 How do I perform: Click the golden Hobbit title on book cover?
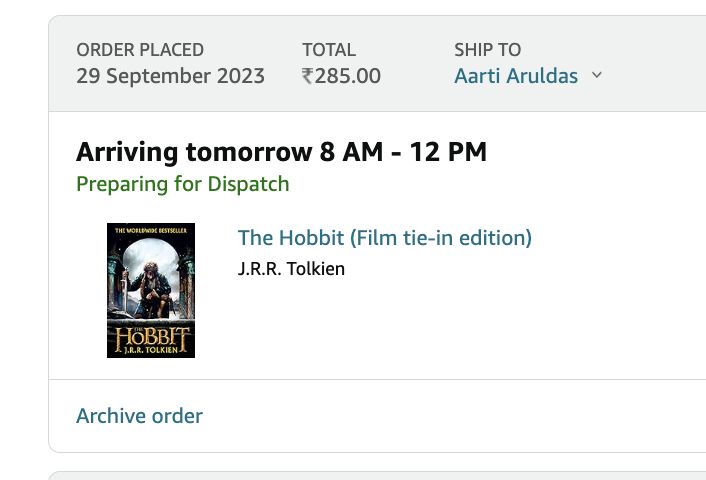[x=152, y=337]
